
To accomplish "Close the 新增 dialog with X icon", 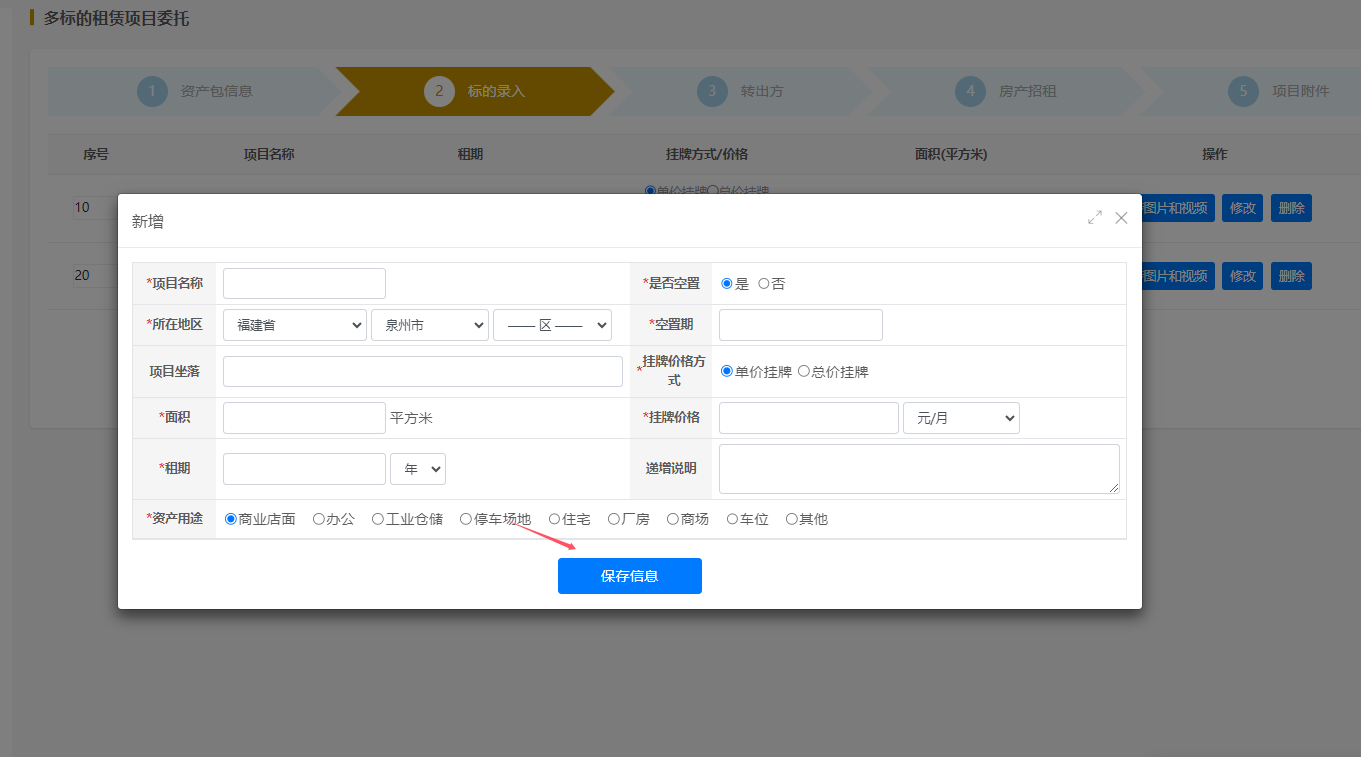I will pyautogui.click(x=1121, y=217).
